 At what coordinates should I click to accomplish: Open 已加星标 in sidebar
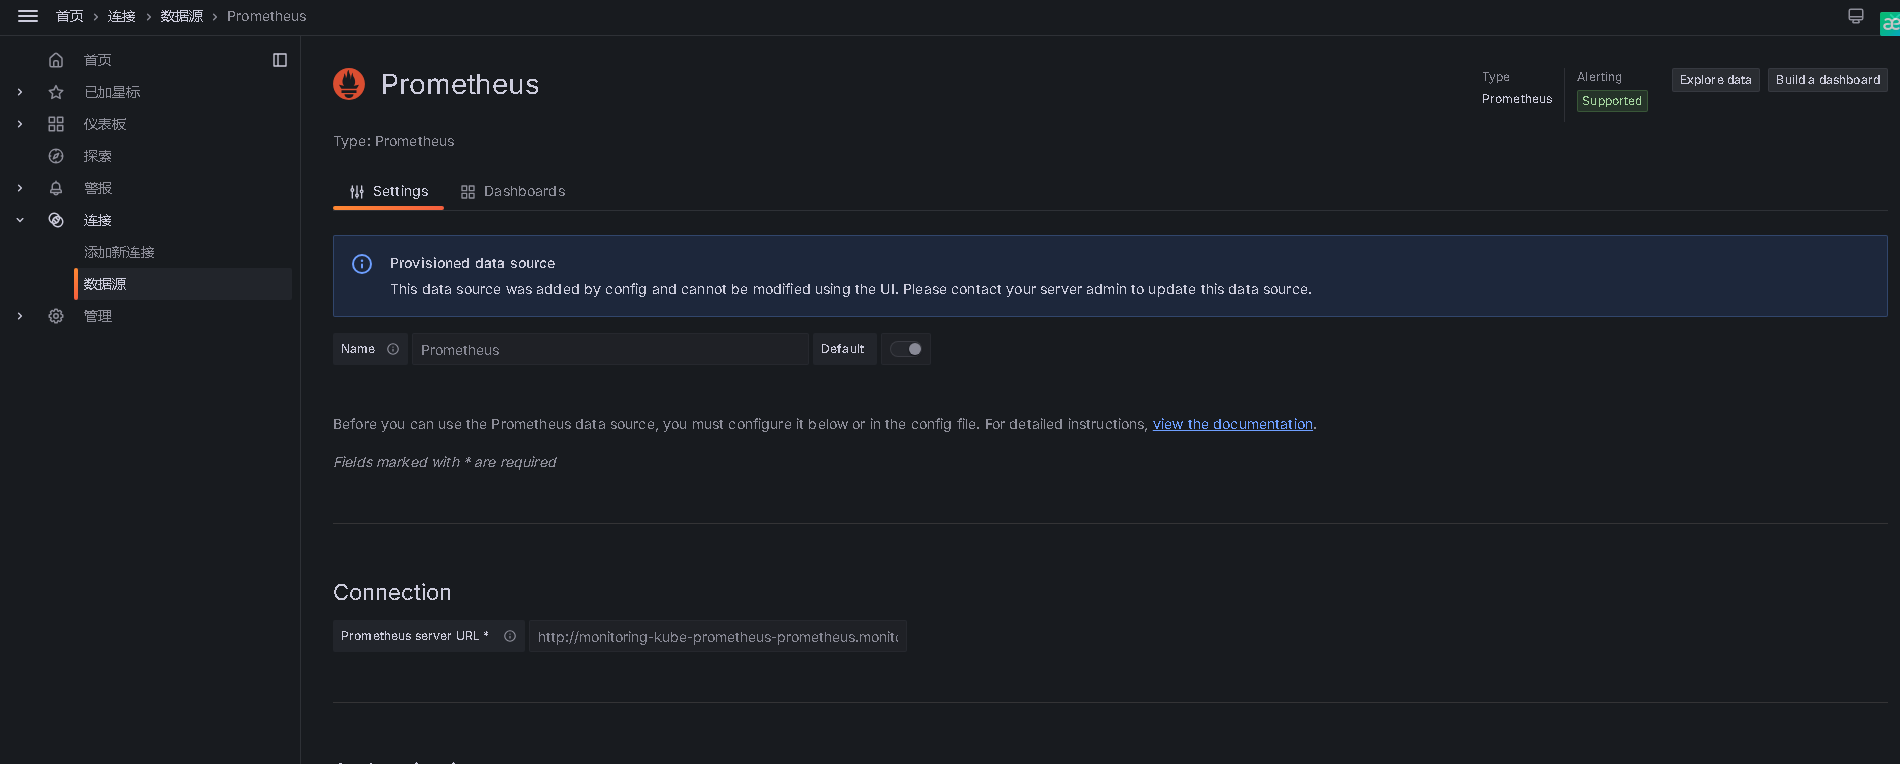(x=112, y=92)
